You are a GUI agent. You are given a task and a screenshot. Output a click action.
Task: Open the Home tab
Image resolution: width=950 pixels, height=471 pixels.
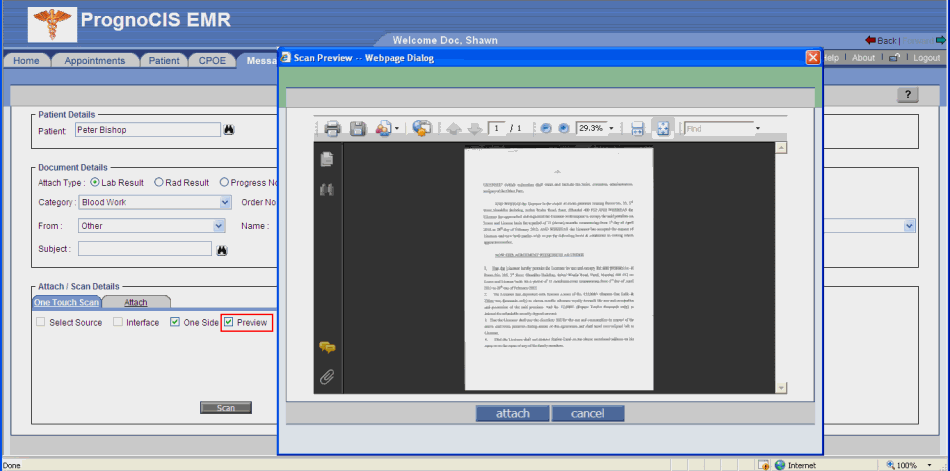coord(26,61)
